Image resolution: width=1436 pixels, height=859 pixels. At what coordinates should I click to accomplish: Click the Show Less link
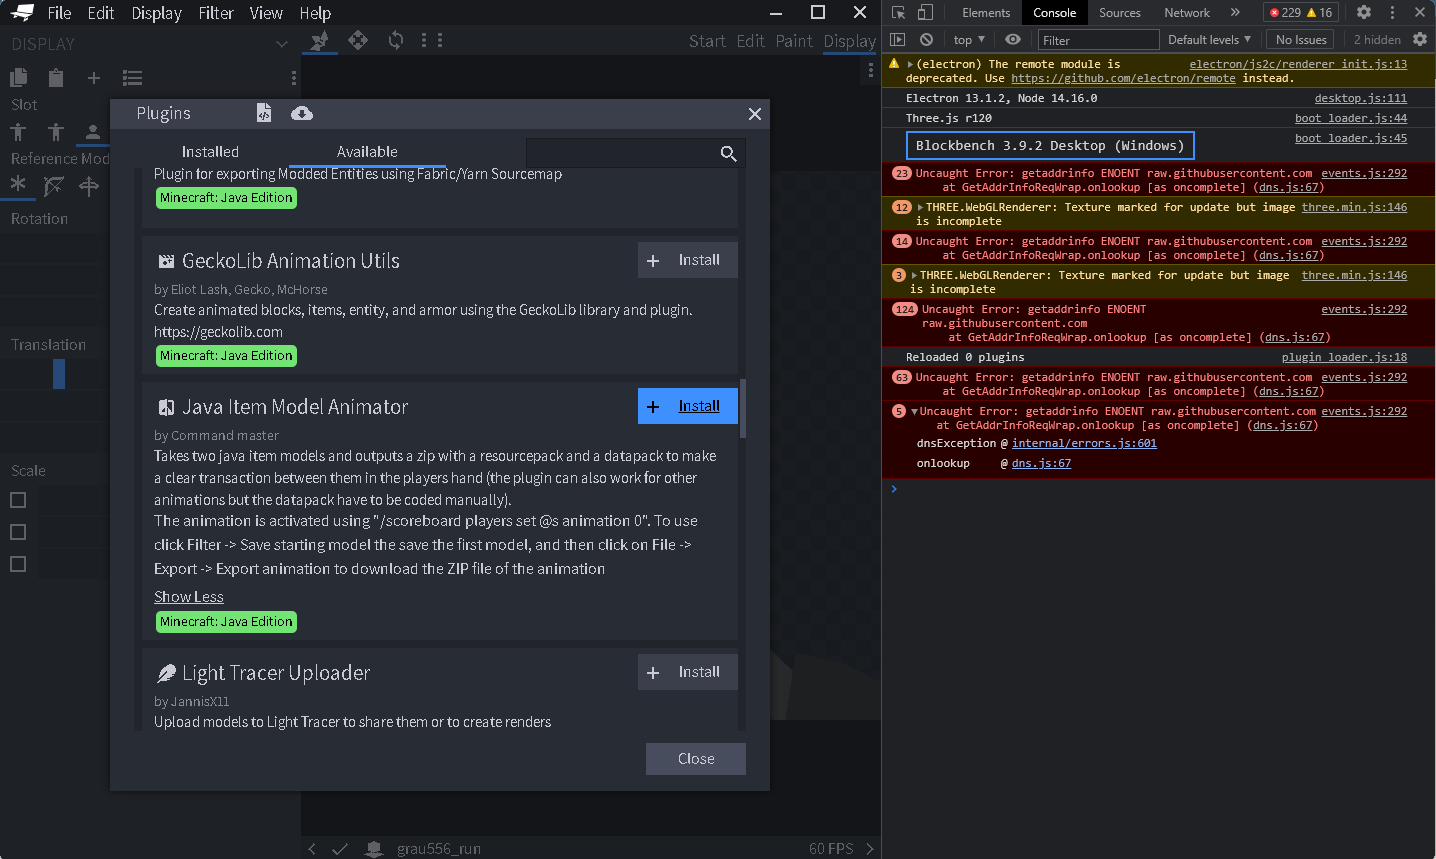188,596
